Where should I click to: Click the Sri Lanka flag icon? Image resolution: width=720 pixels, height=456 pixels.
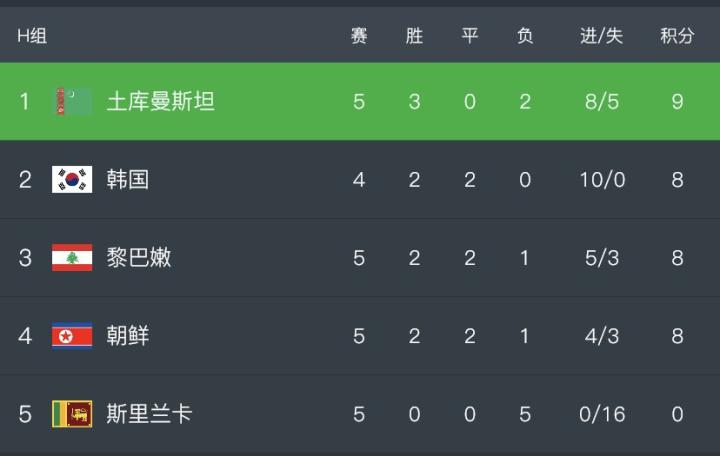click(x=72, y=413)
